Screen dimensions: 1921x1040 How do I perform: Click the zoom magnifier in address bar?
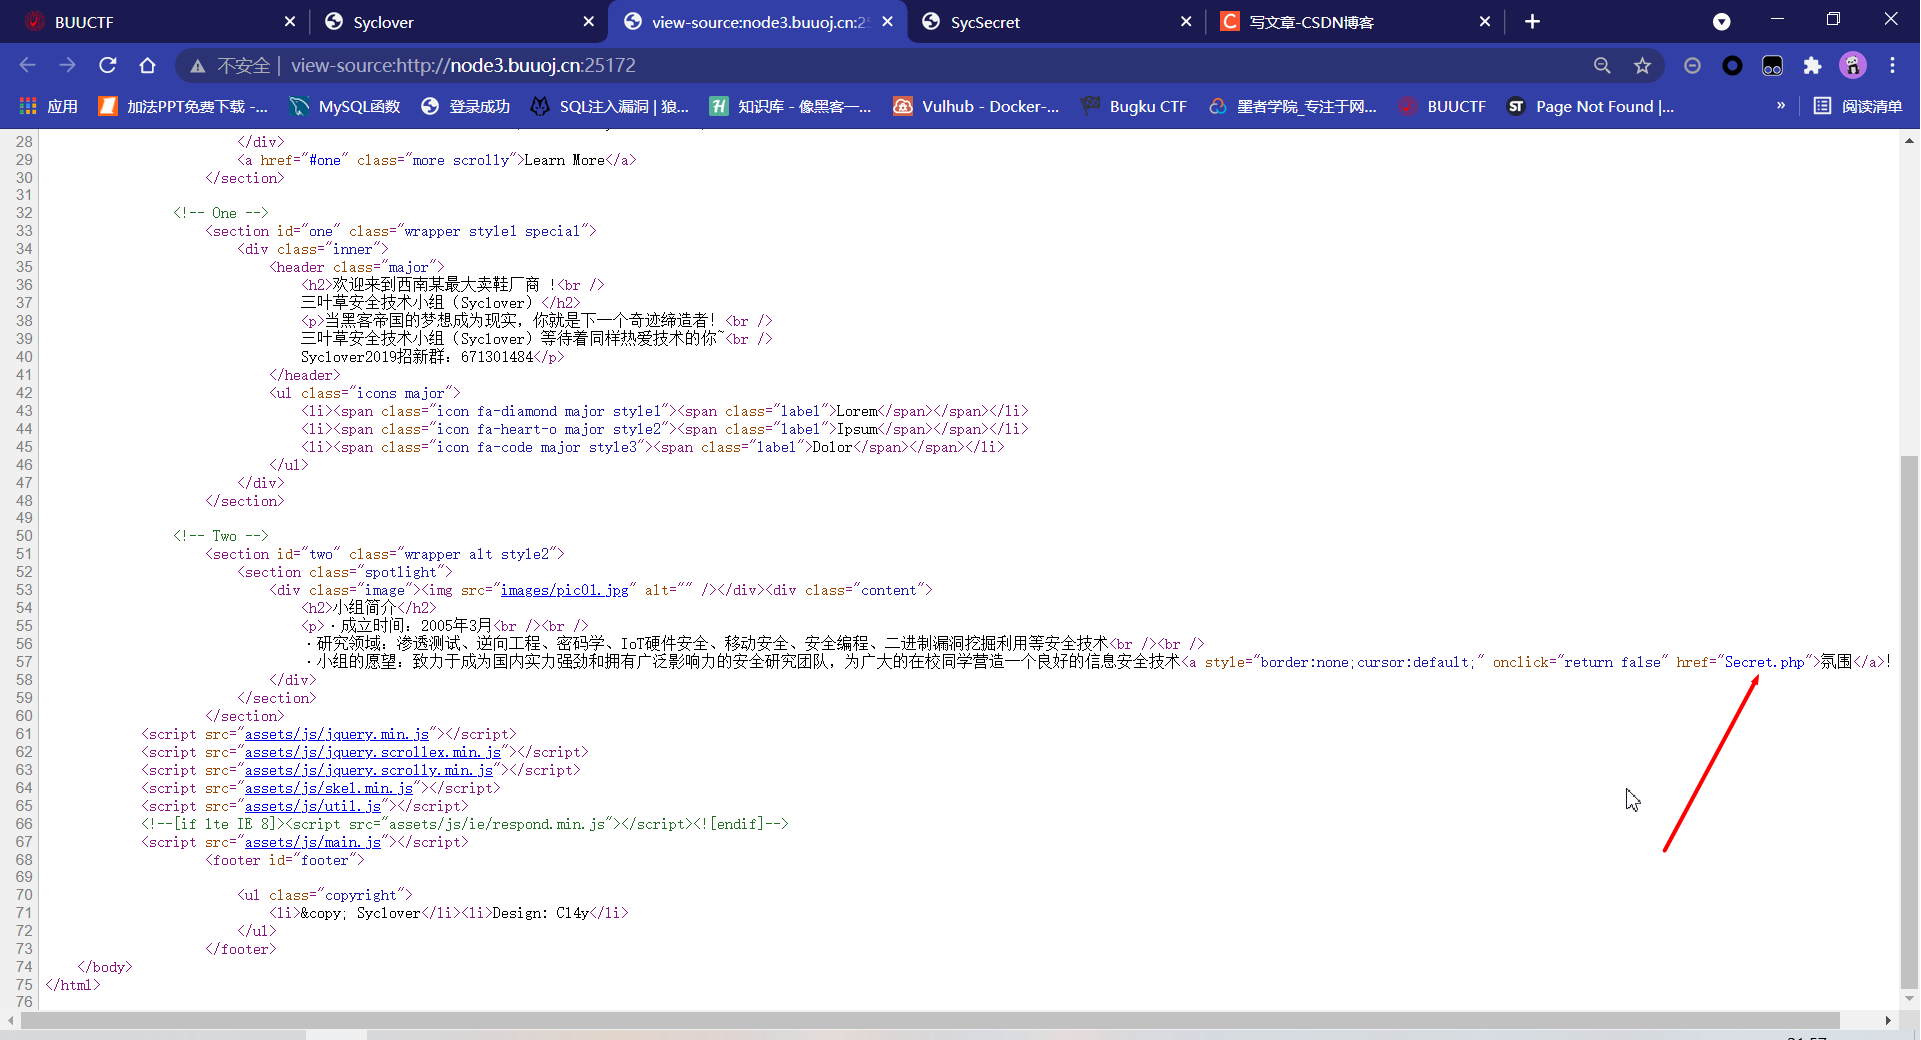coord(1602,65)
